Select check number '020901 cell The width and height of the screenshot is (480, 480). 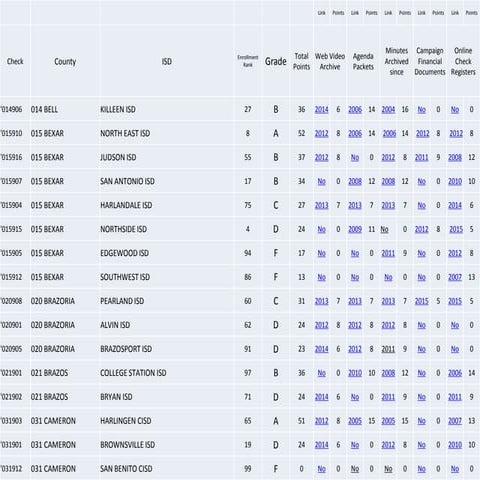click(x=11, y=325)
